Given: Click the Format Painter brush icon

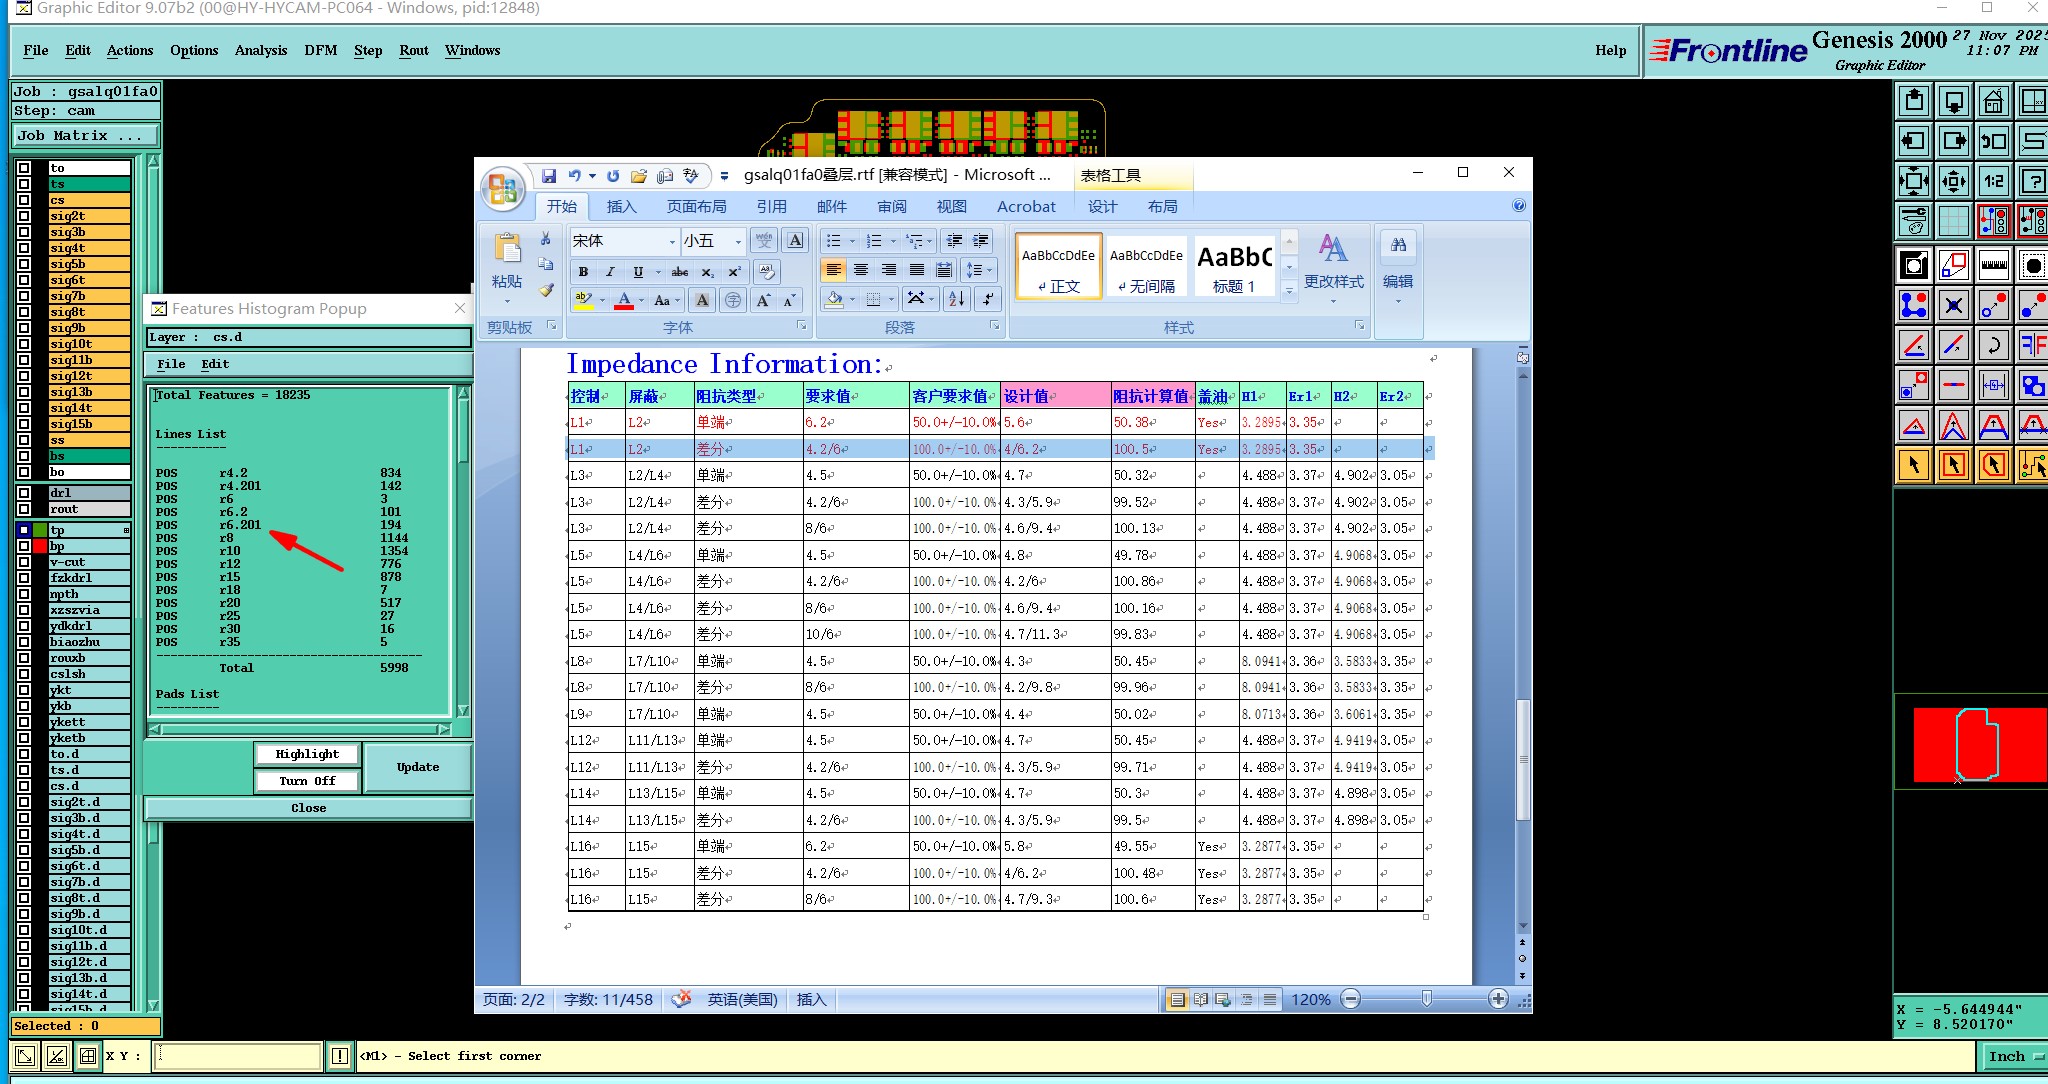Looking at the screenshot, I should pyautogui.click(x=546, y=291).
